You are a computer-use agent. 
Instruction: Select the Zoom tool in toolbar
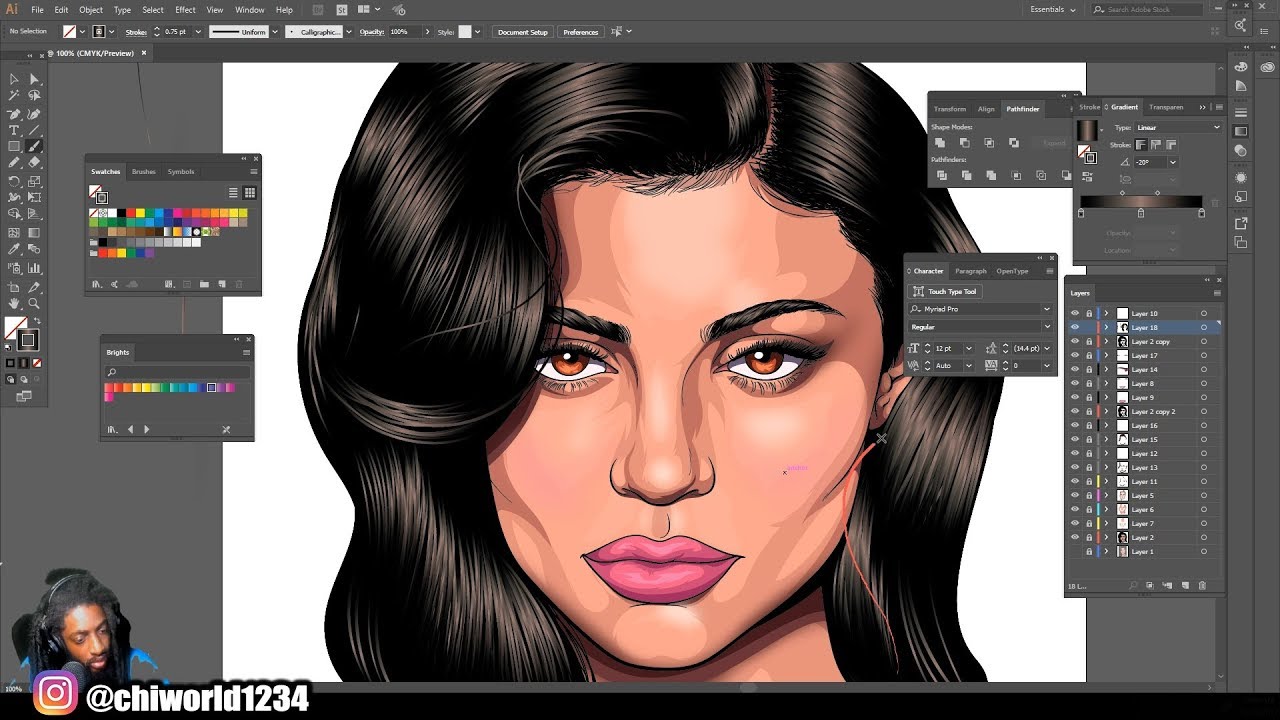point(34,303)
